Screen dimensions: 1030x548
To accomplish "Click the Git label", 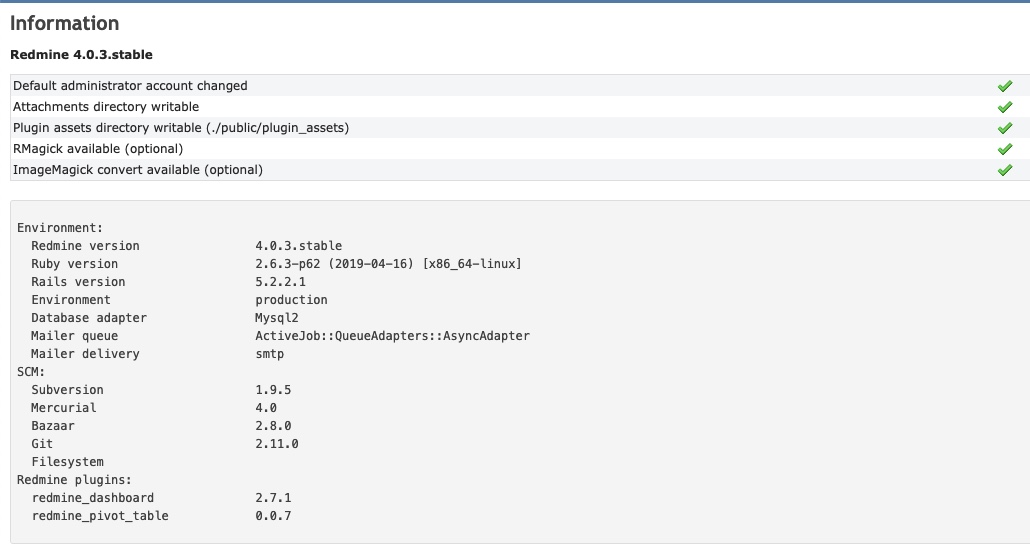I will point(42,444).
